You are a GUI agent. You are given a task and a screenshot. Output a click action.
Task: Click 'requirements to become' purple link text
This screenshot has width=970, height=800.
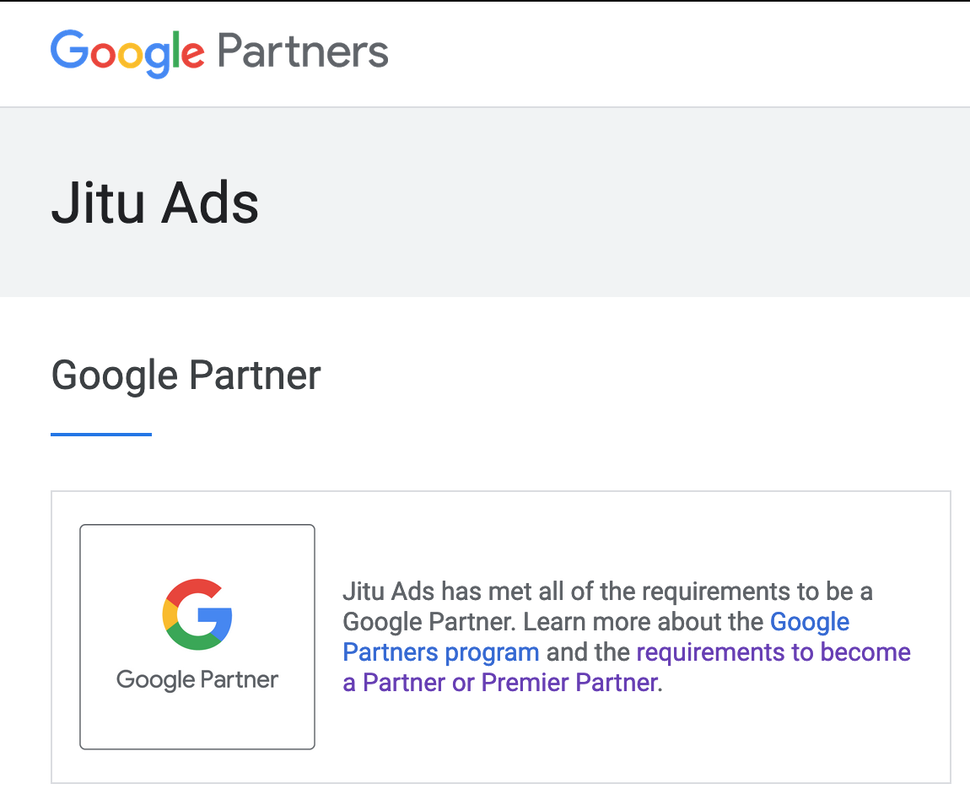tap(773, 653)
